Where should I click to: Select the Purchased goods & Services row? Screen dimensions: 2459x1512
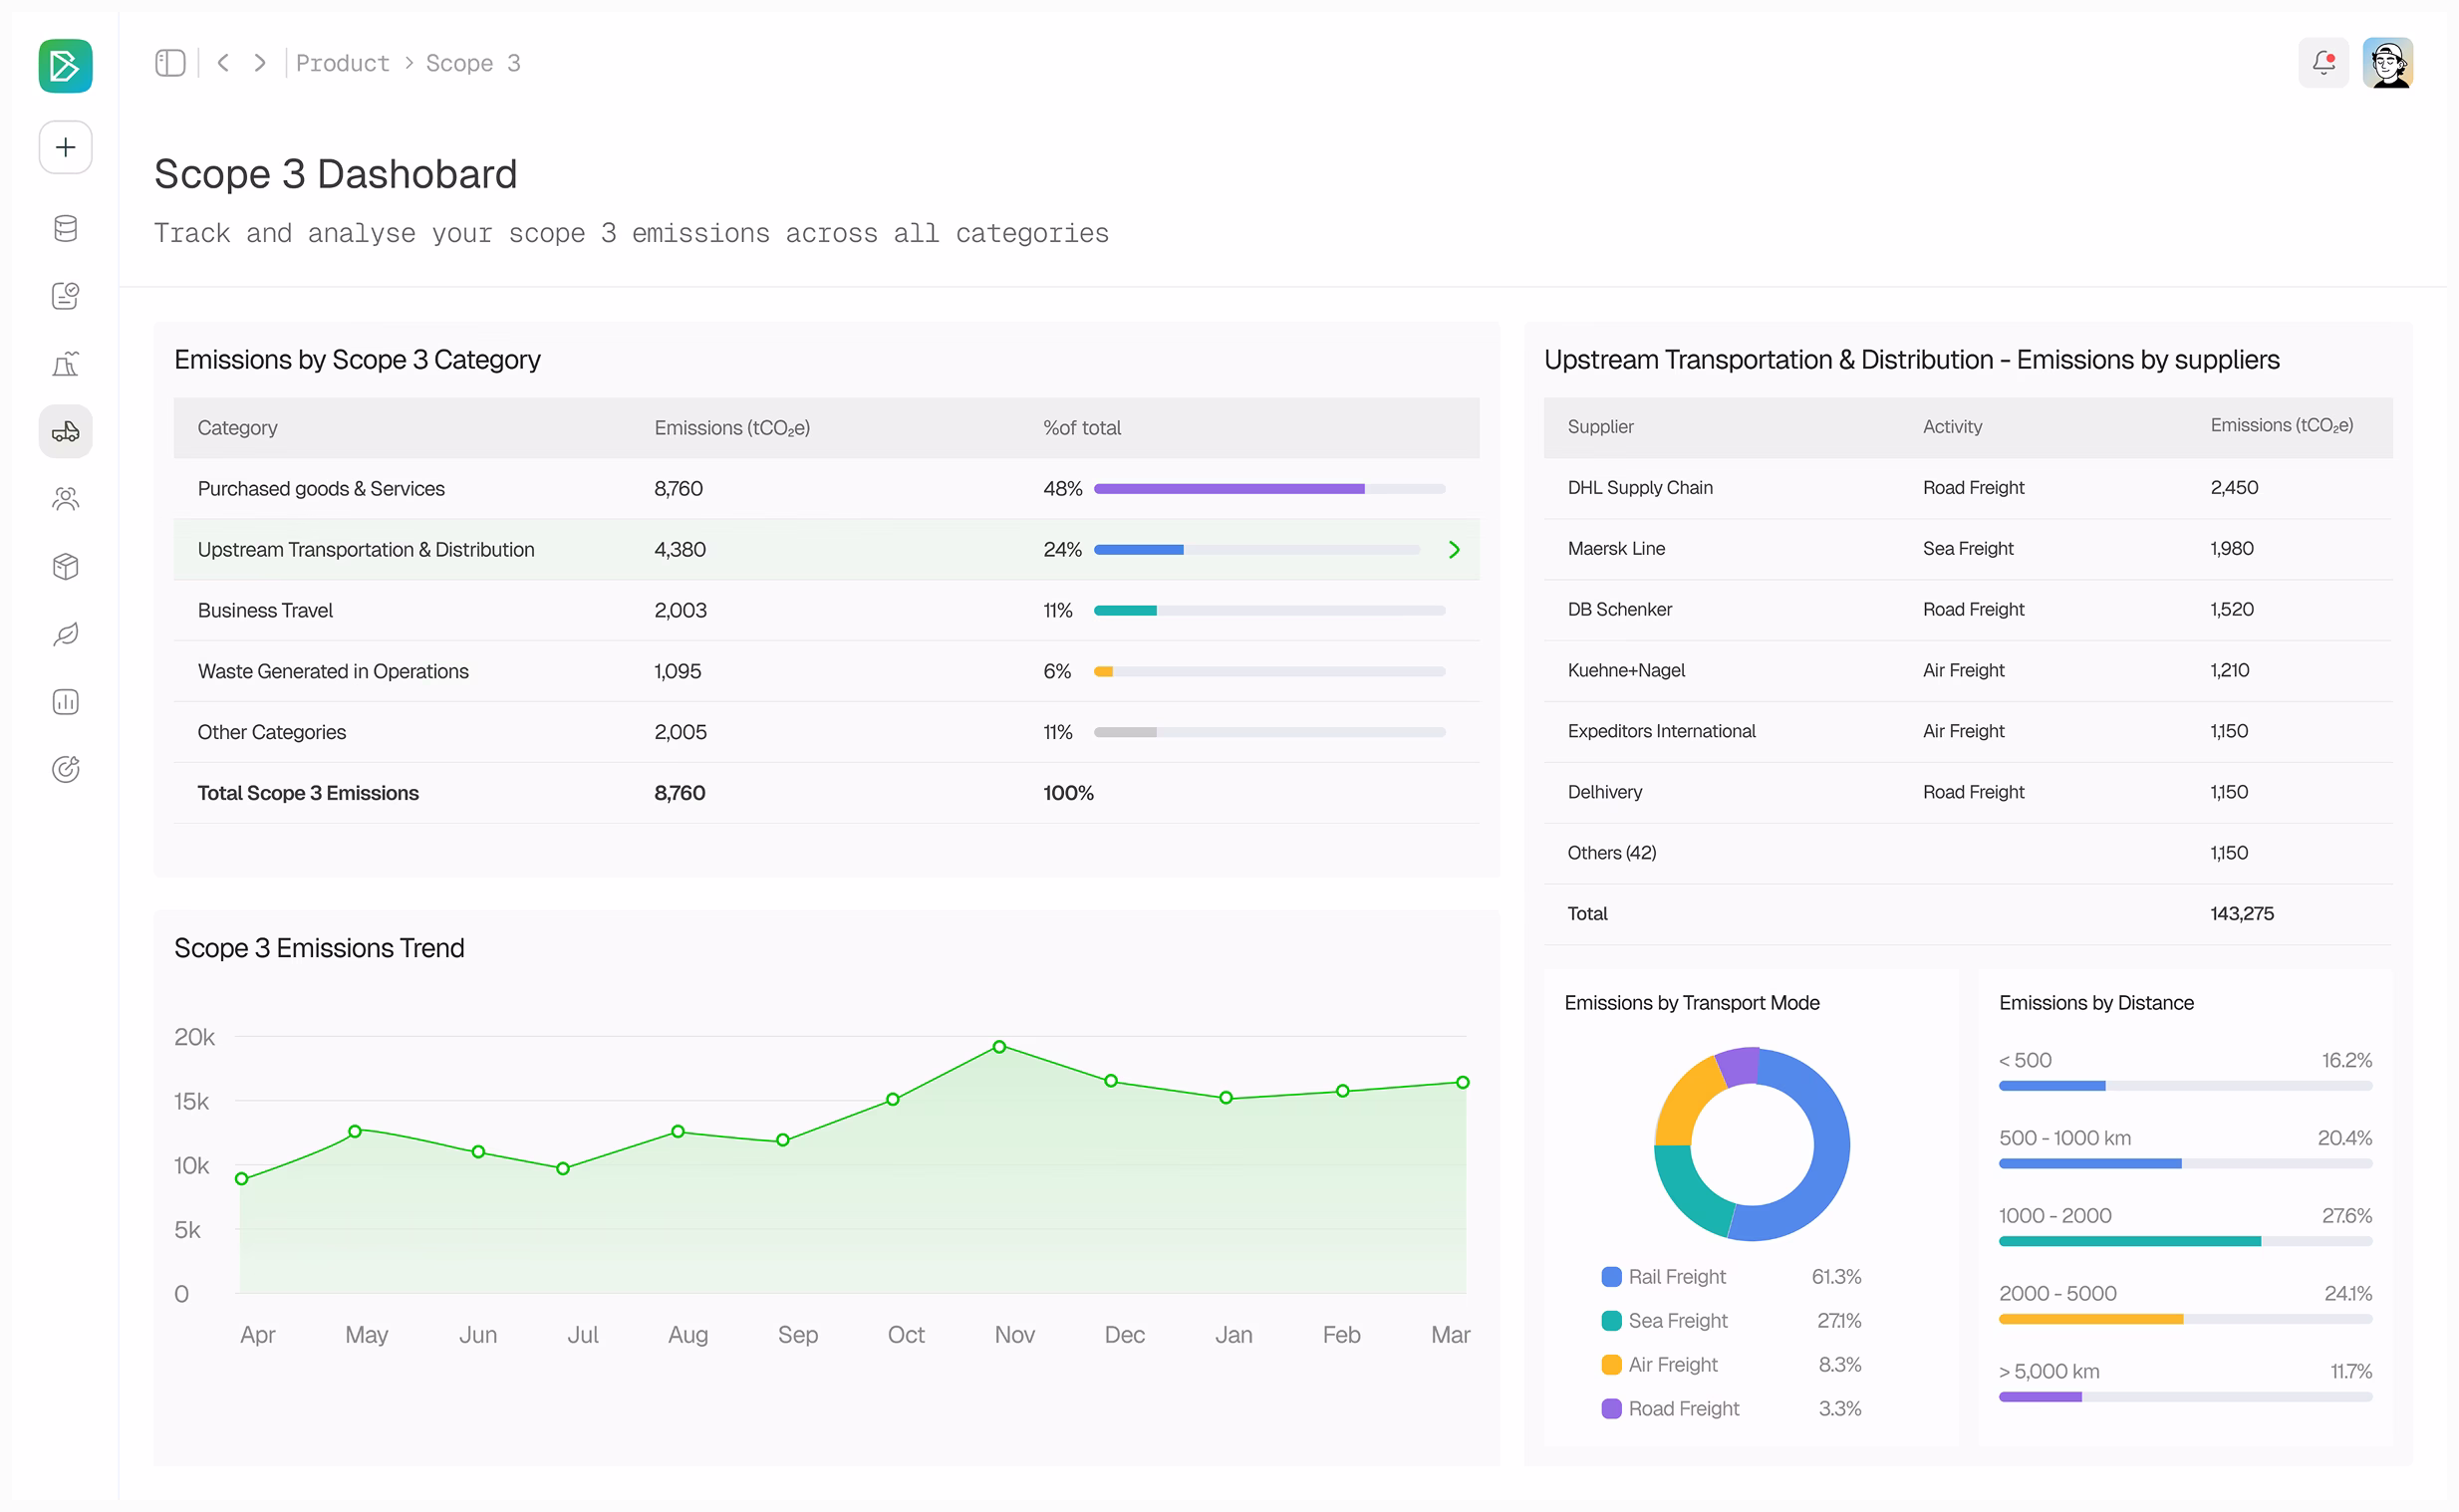827,489
